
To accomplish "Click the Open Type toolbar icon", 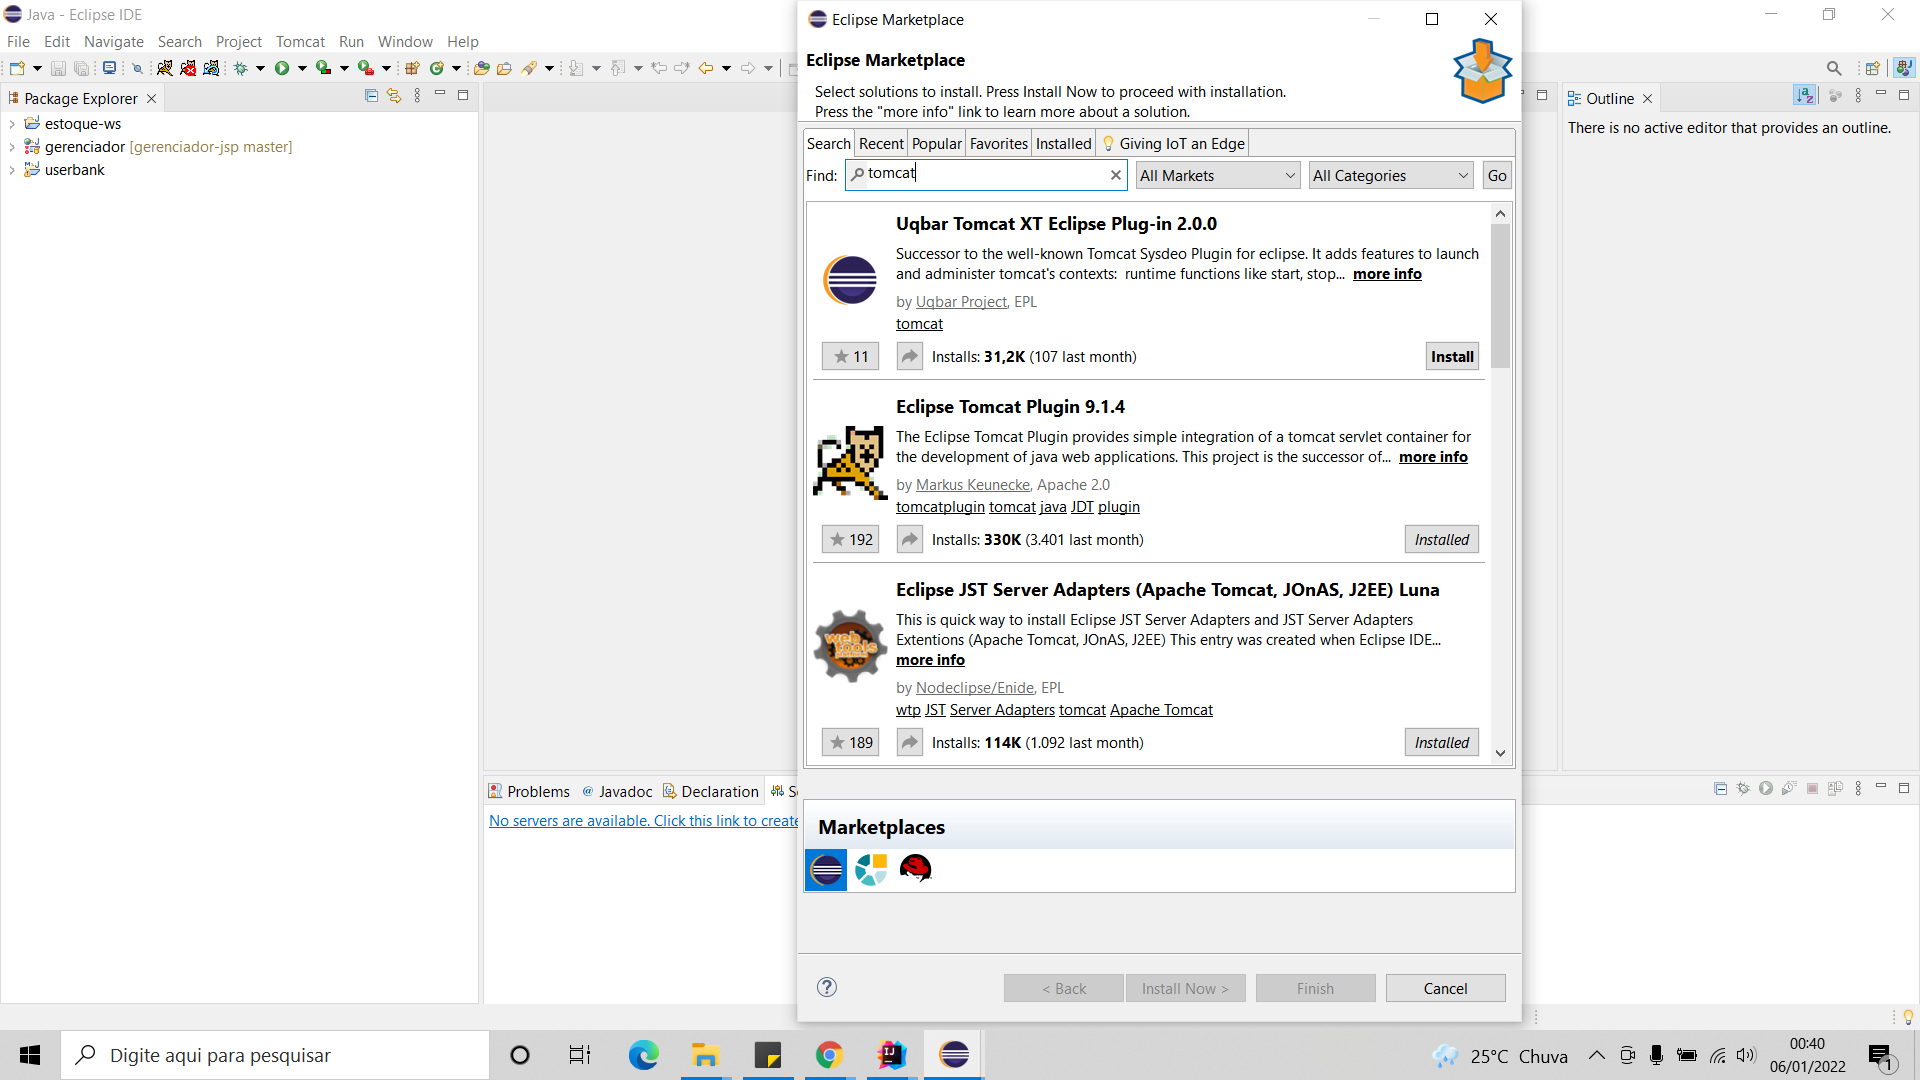I will click(482, 68).
